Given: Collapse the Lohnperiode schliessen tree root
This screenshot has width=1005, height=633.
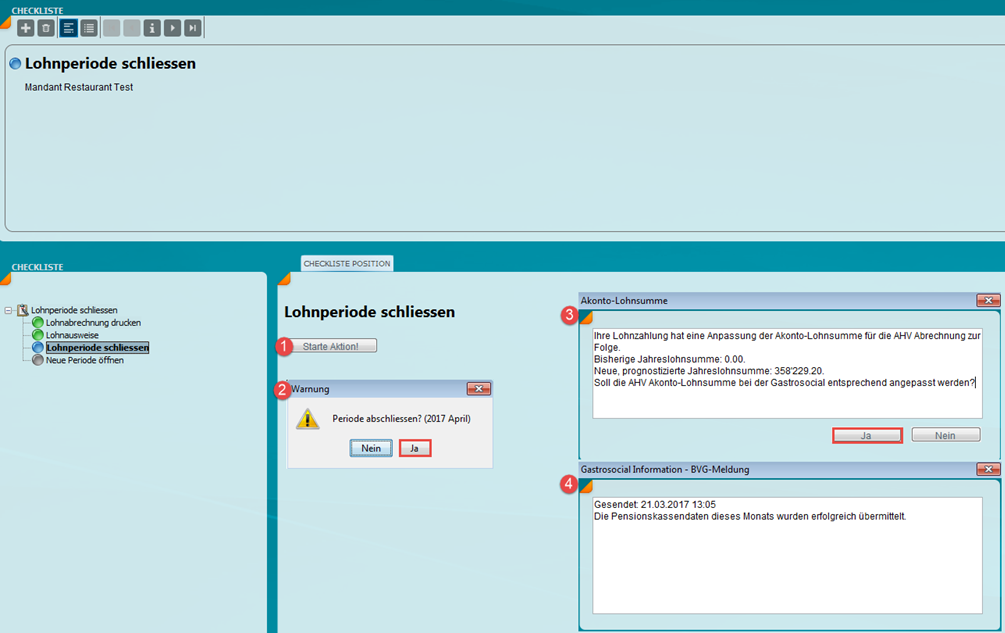Looking at the screenshot, I should point(9,311).
